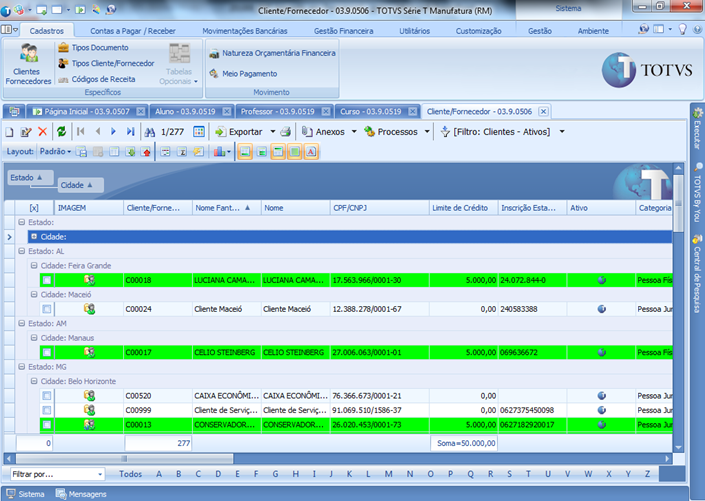Check the box for row C00999
The width and height of the screenshot is (705, 501).
point(47,410)
